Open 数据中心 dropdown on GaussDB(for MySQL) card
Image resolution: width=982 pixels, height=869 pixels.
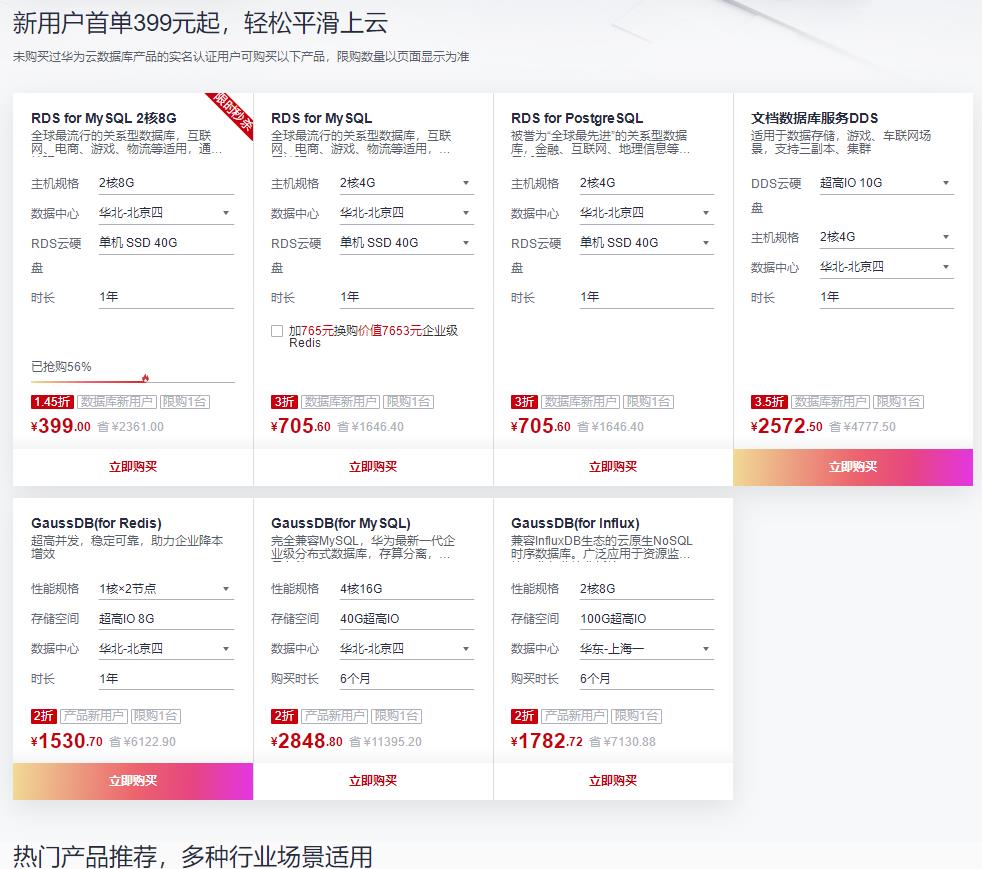(406, 649)
